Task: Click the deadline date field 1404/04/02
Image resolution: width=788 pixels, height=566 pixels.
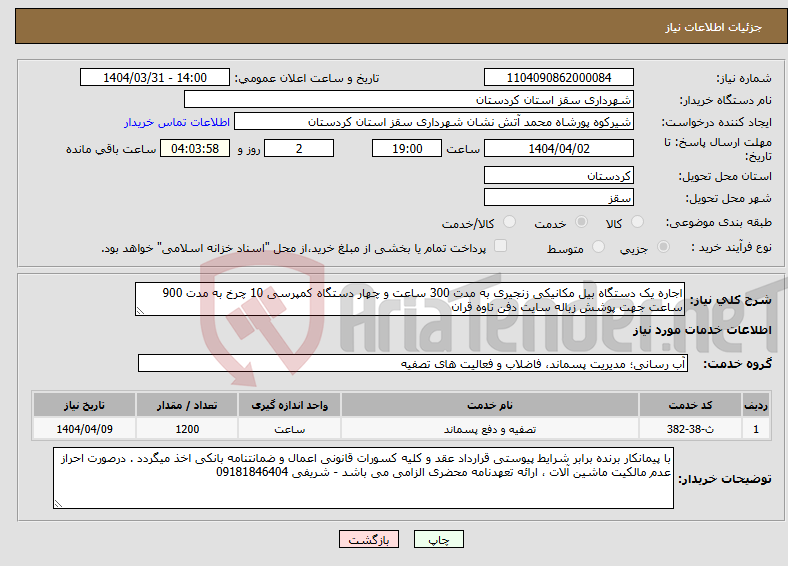Action: [x=558, y=148]
